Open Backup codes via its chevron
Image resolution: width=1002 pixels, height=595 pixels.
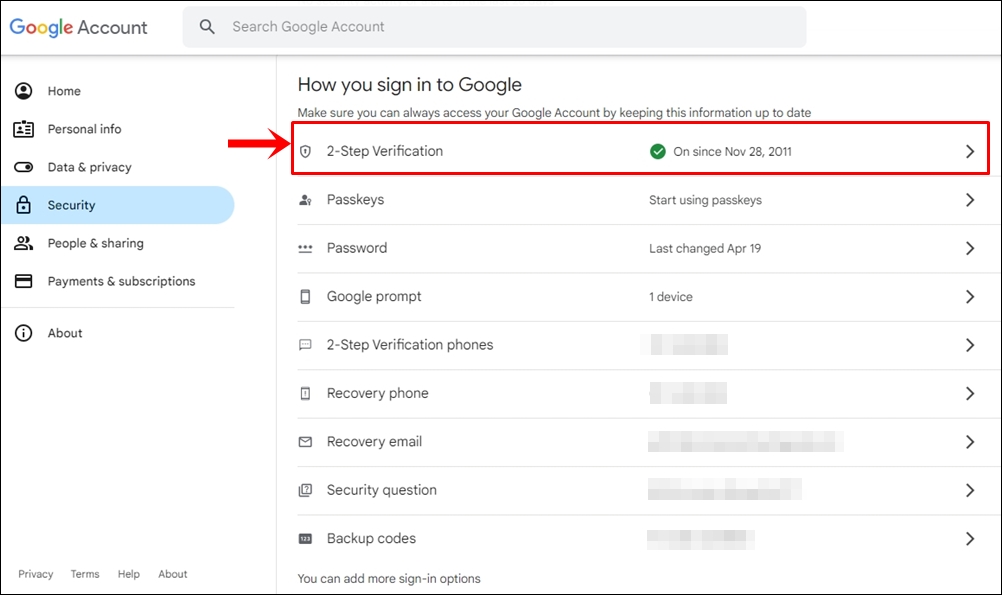click(x=970, y=539)
